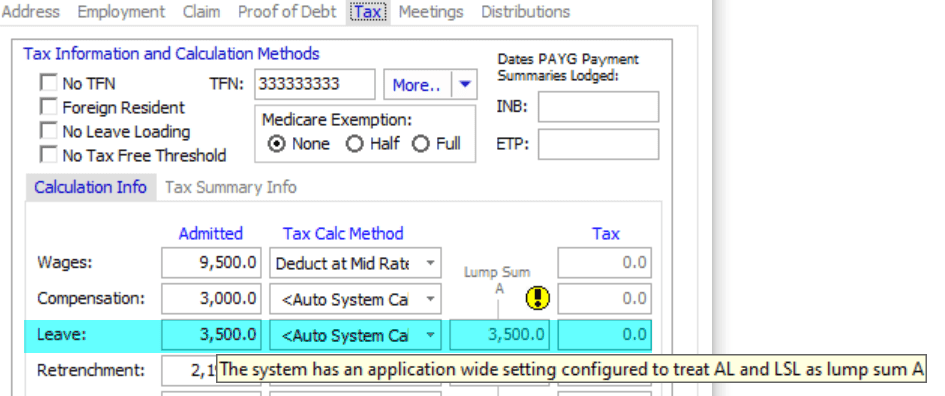This screenshot has width=945, height=396.
Task: Select Medicare Exemption None radio button
Action: [x=276, y=144]
